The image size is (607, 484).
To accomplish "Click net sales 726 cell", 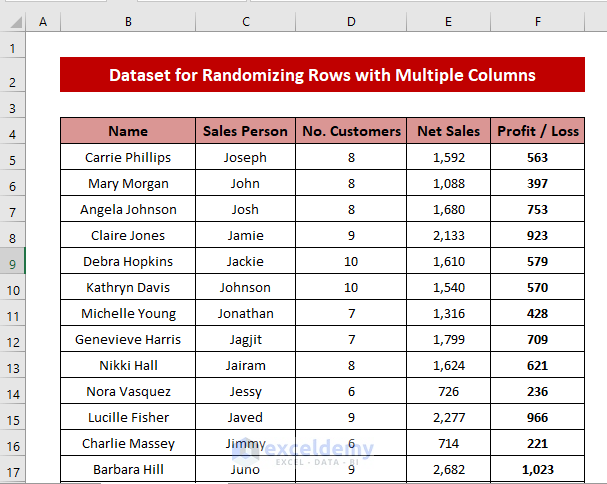I will point(448,391).
